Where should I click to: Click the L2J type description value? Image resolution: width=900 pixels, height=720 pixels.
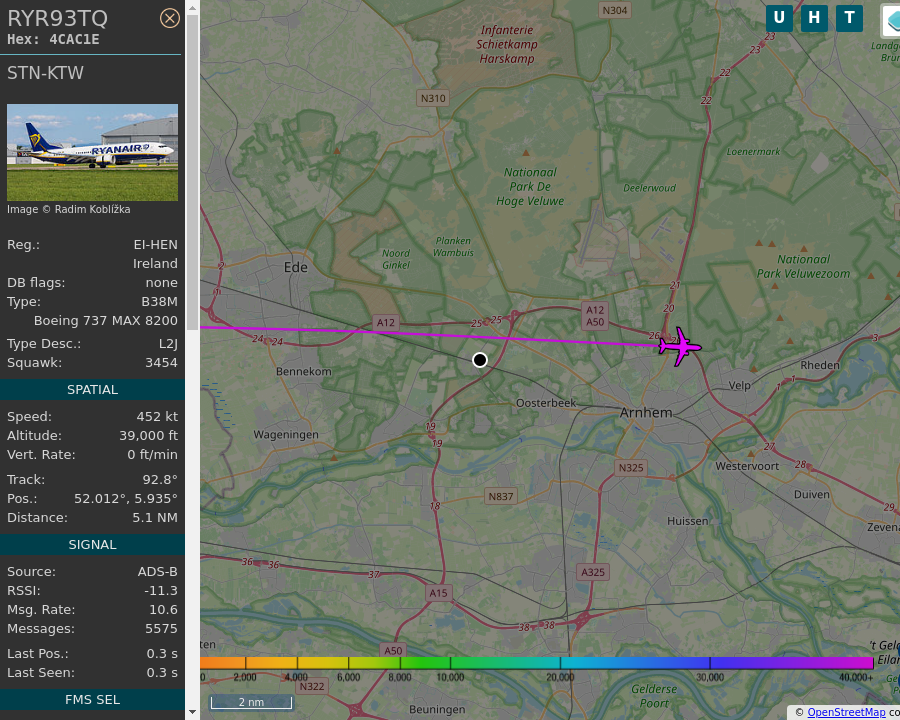[x=168, y=343]
